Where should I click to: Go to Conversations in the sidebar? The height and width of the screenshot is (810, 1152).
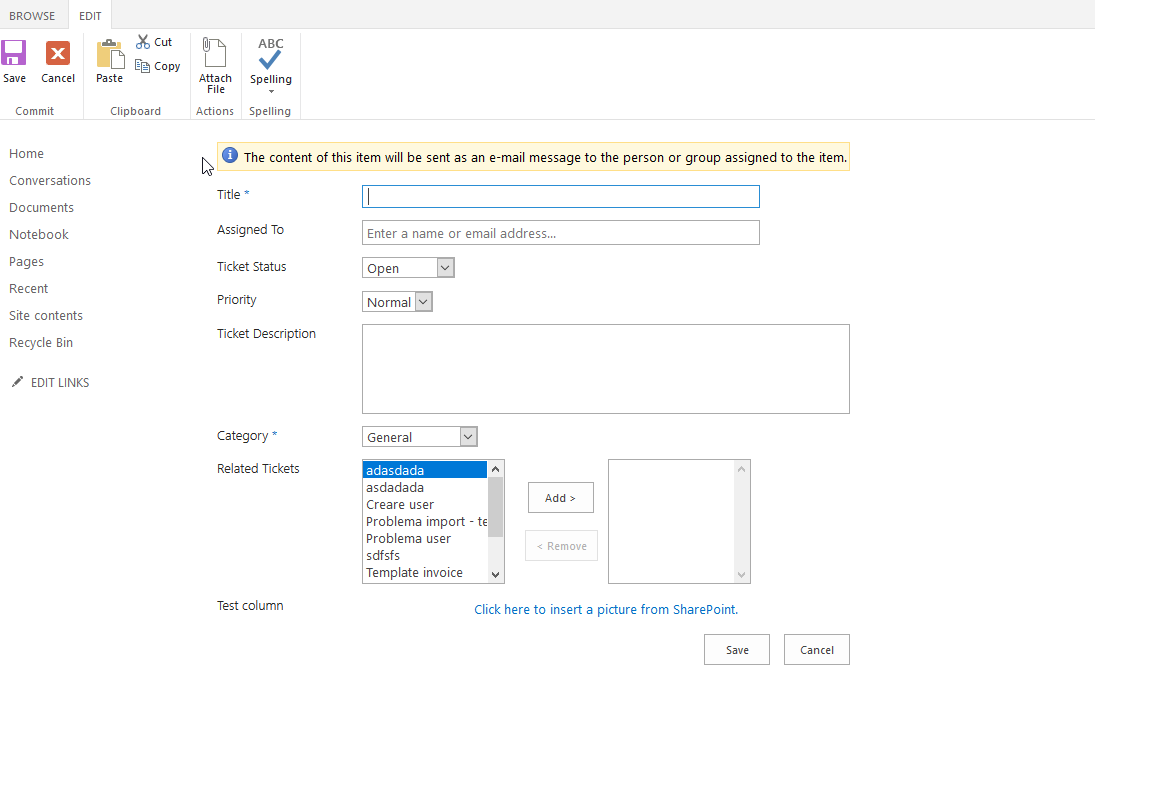point(50,180)
